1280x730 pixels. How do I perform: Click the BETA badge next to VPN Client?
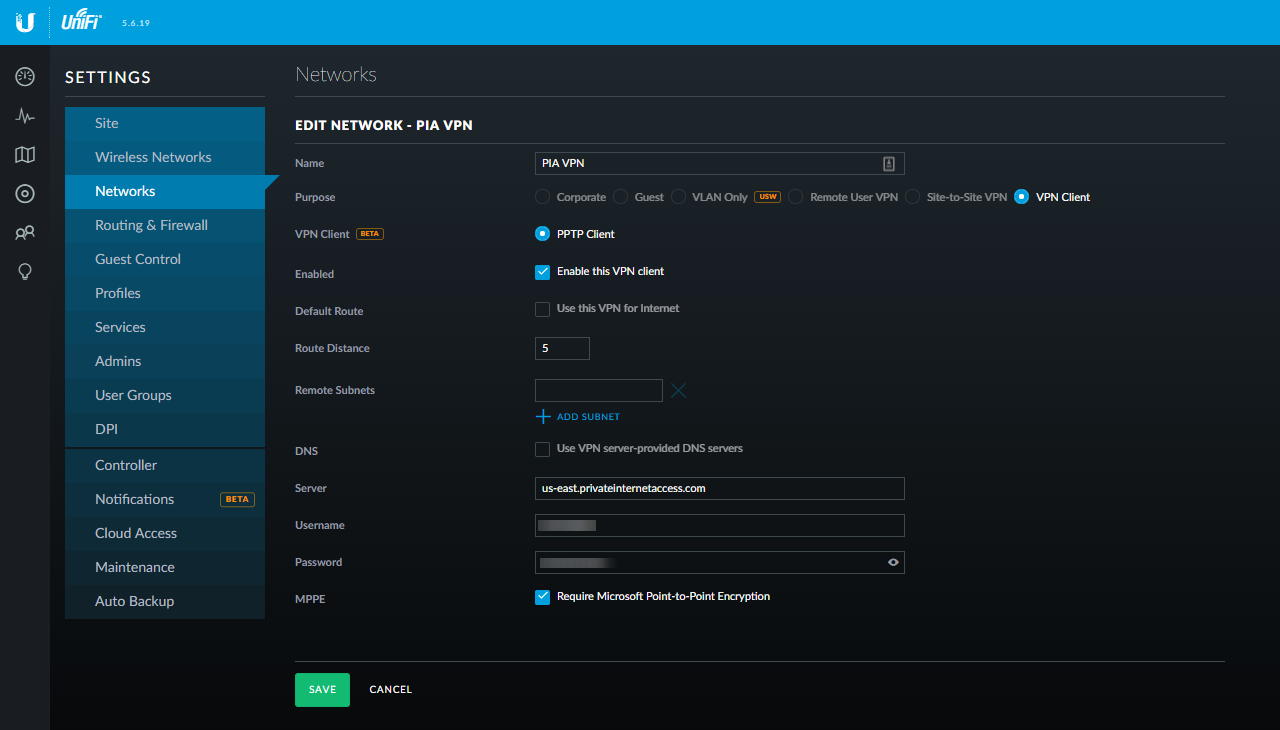pos(370,234)
